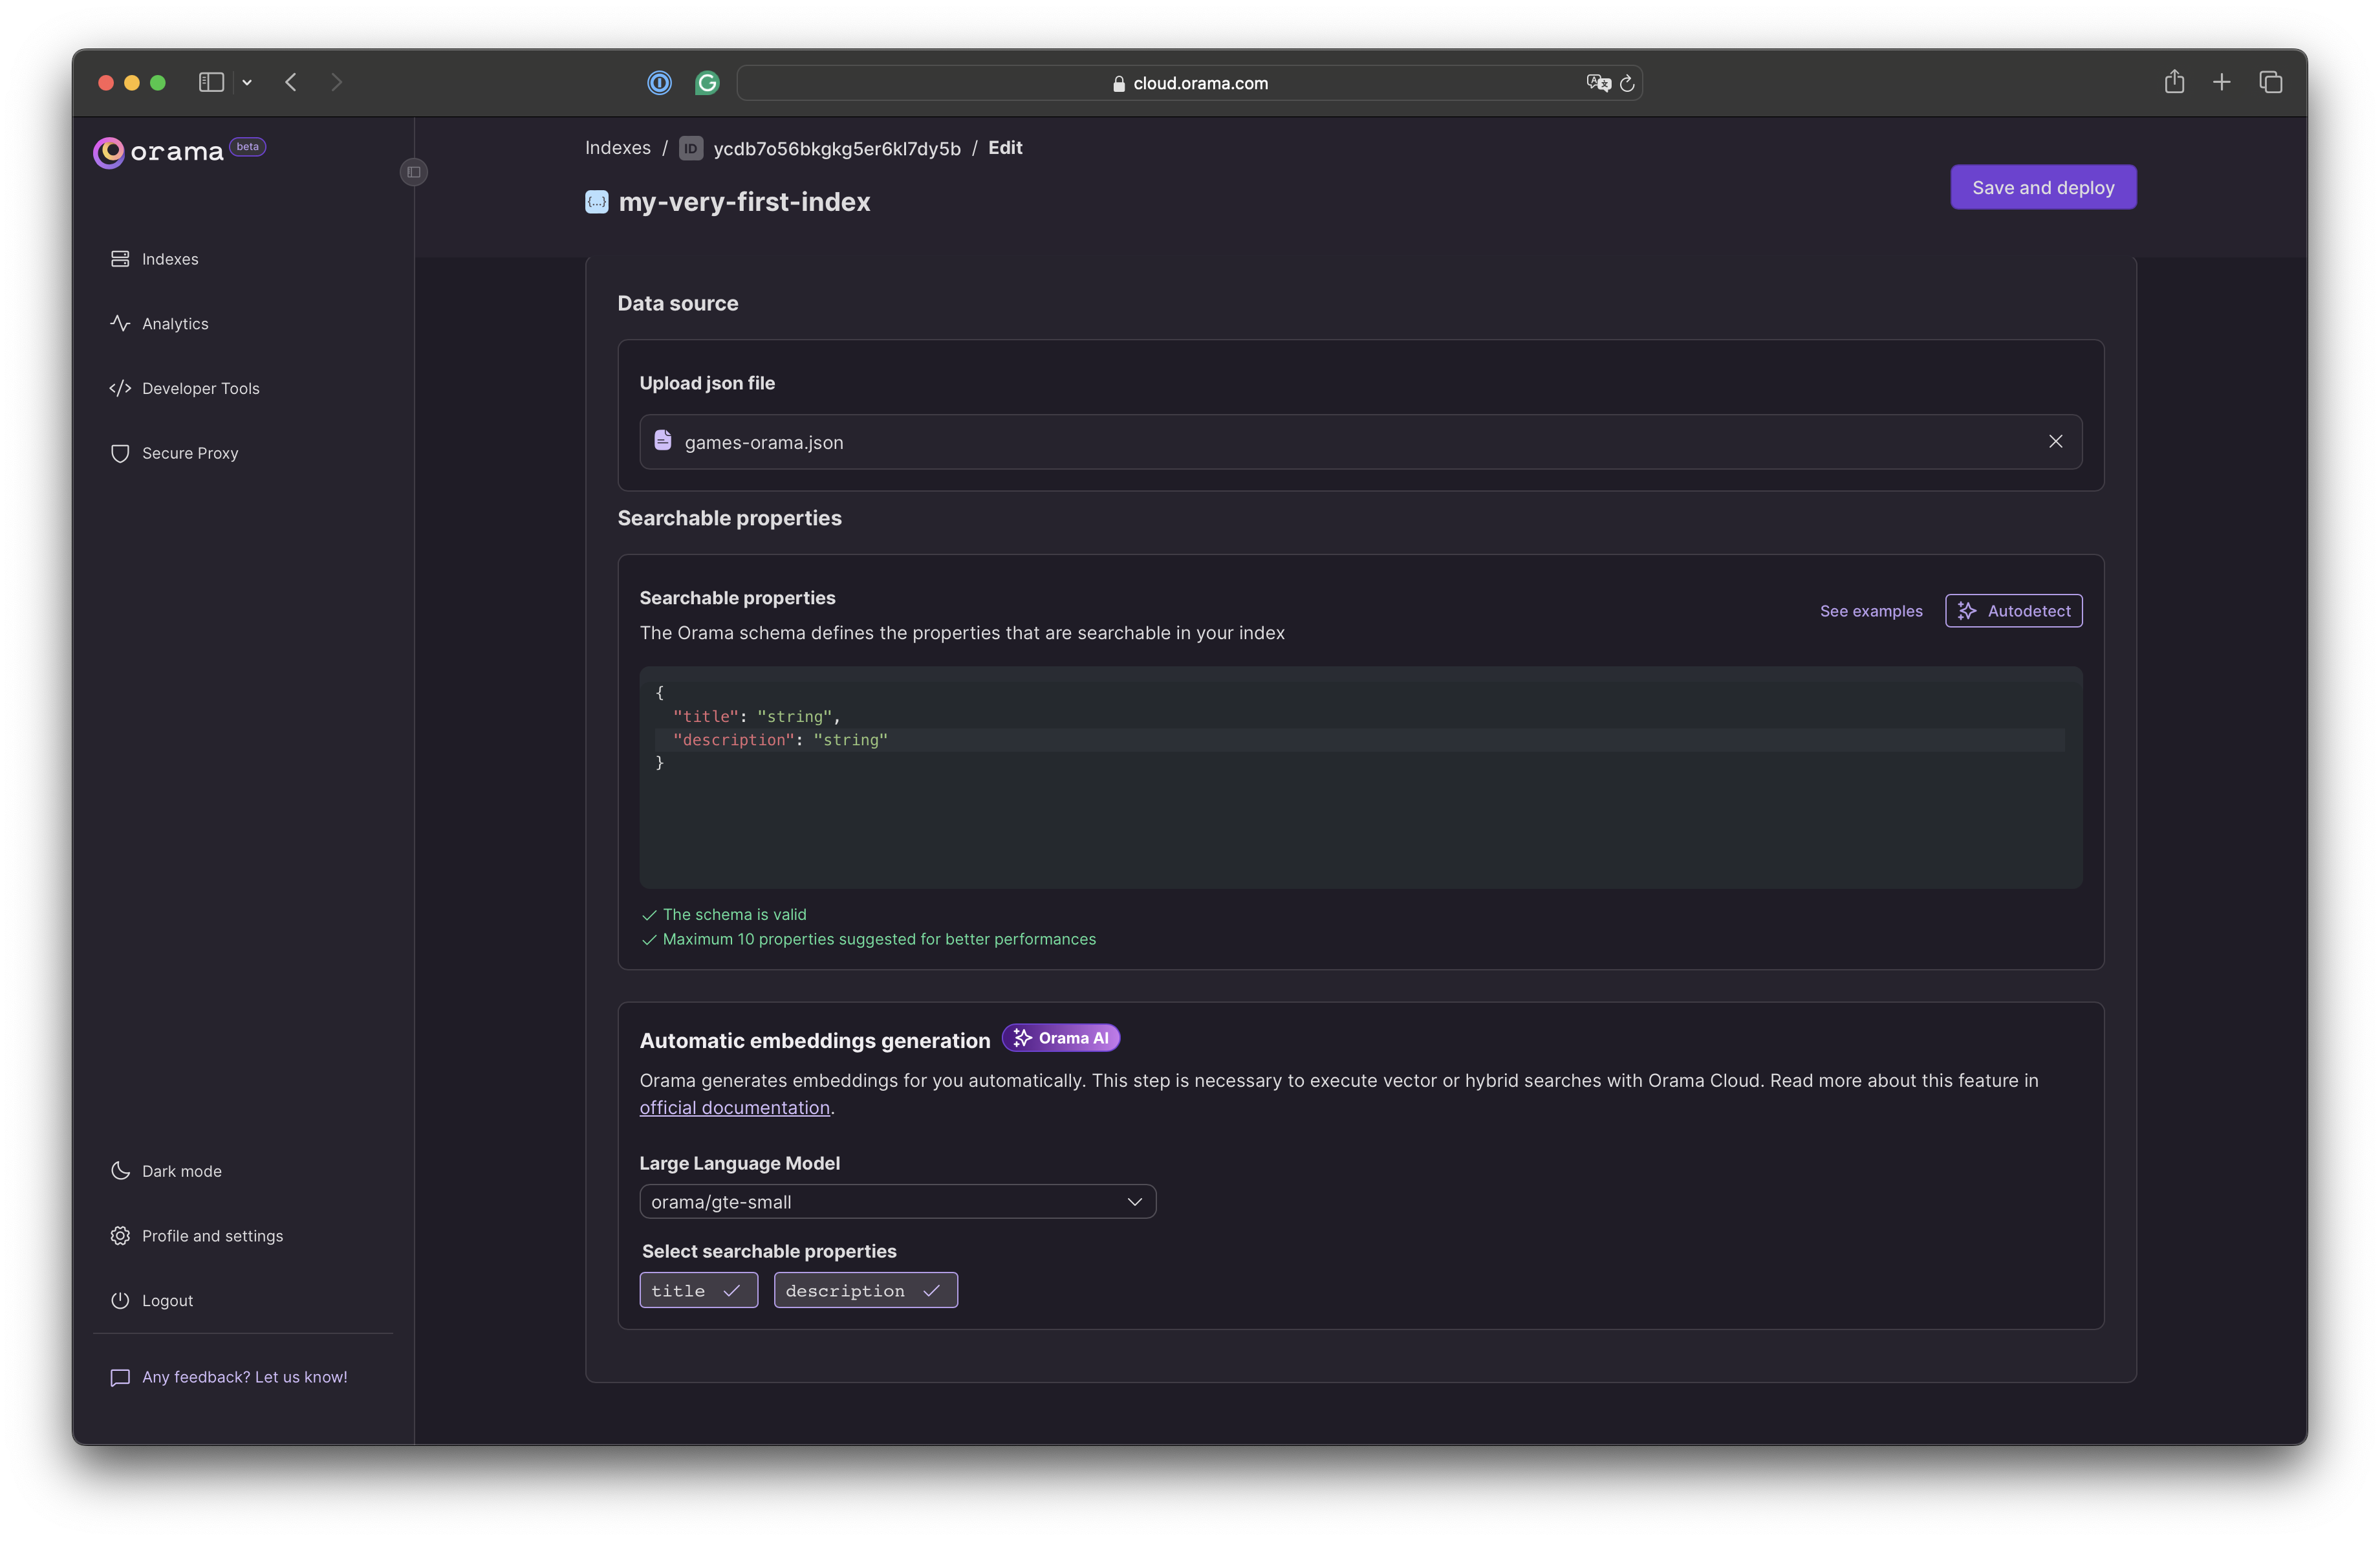Image resolution: width=2380 pixels, height=1541 pixels.
Task: Click the Autodetect button
Action: [2014, 611]
